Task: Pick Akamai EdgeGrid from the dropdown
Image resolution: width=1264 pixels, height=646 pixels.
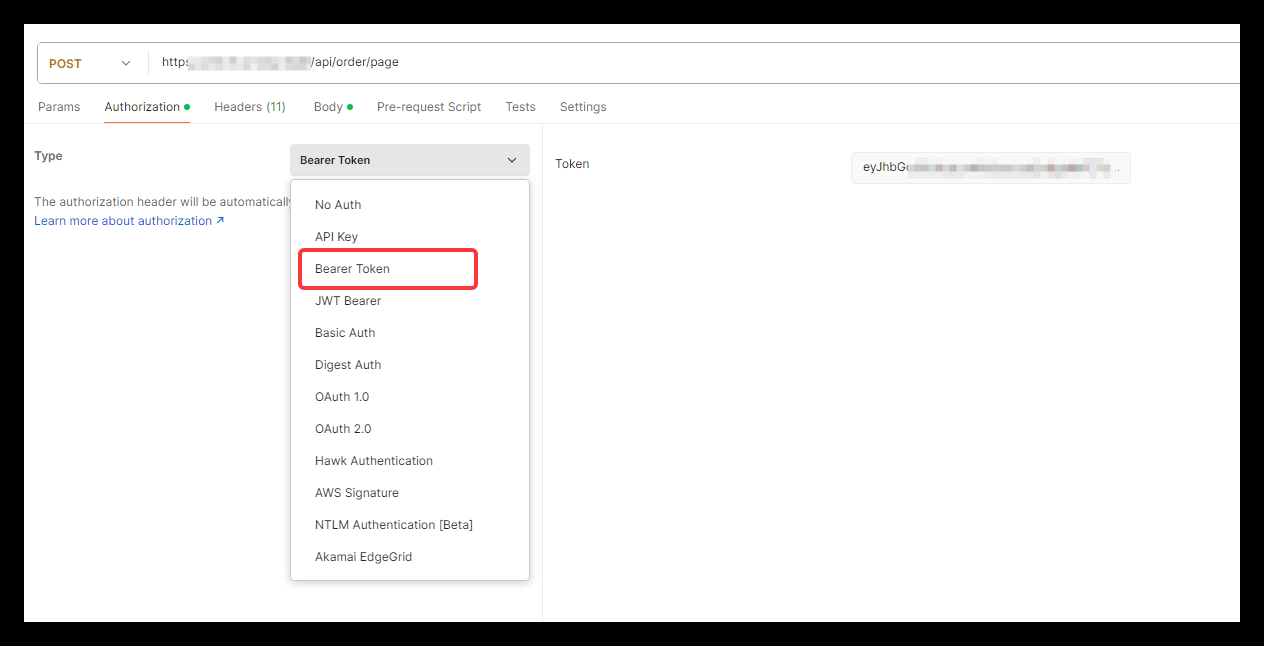Action: click(363, 557)
